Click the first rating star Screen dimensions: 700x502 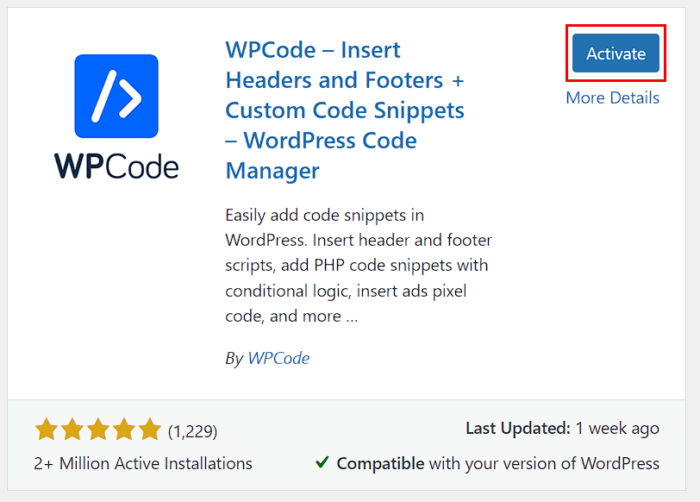point(46,429)
